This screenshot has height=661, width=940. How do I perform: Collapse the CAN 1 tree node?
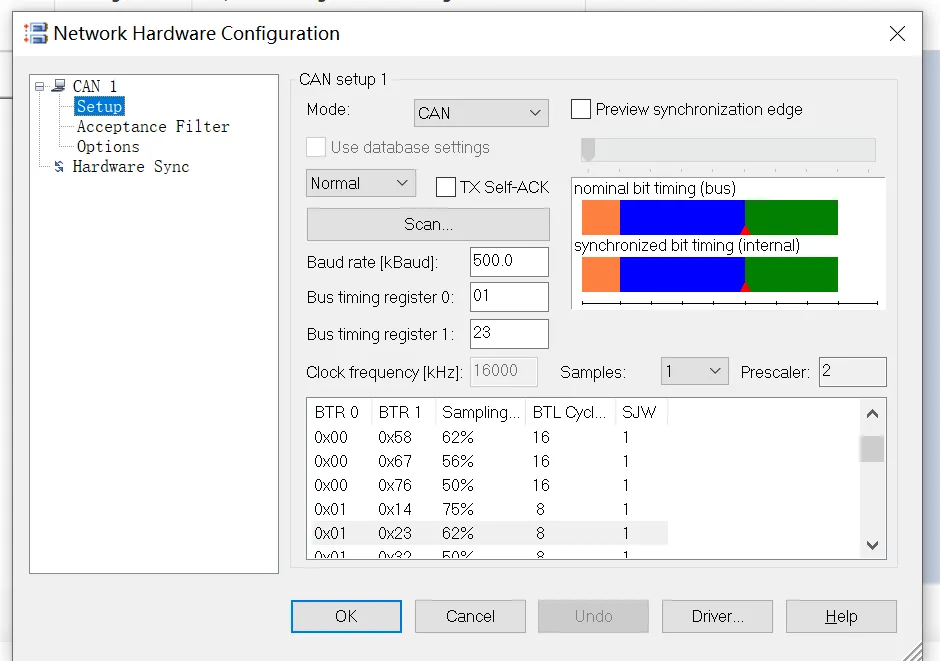(x=40, y=86)
